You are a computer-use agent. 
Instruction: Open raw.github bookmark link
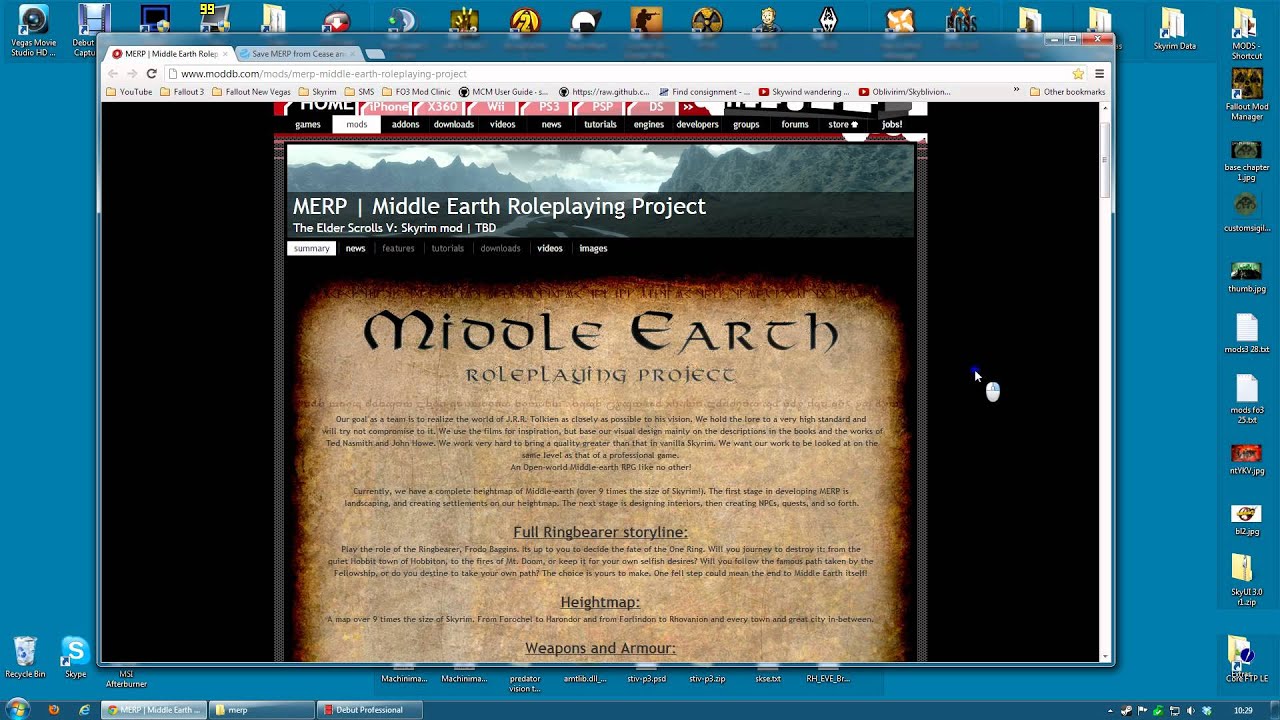click(x=604, y=91)
